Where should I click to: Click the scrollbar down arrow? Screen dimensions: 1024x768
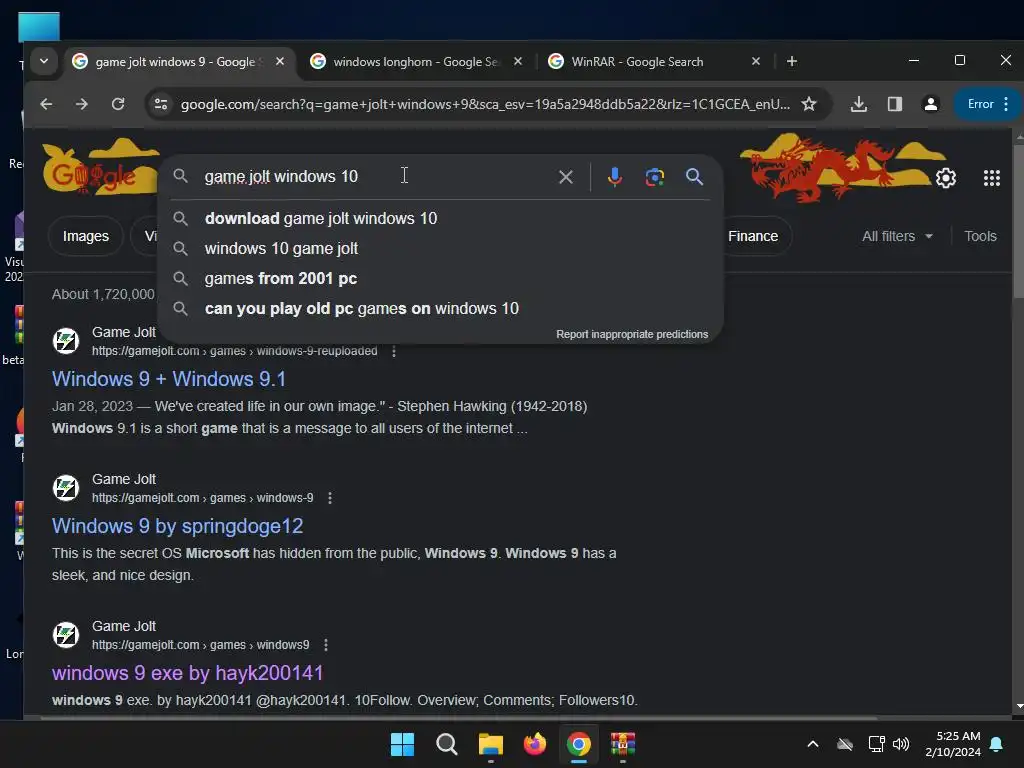(x=1019, y=705)
